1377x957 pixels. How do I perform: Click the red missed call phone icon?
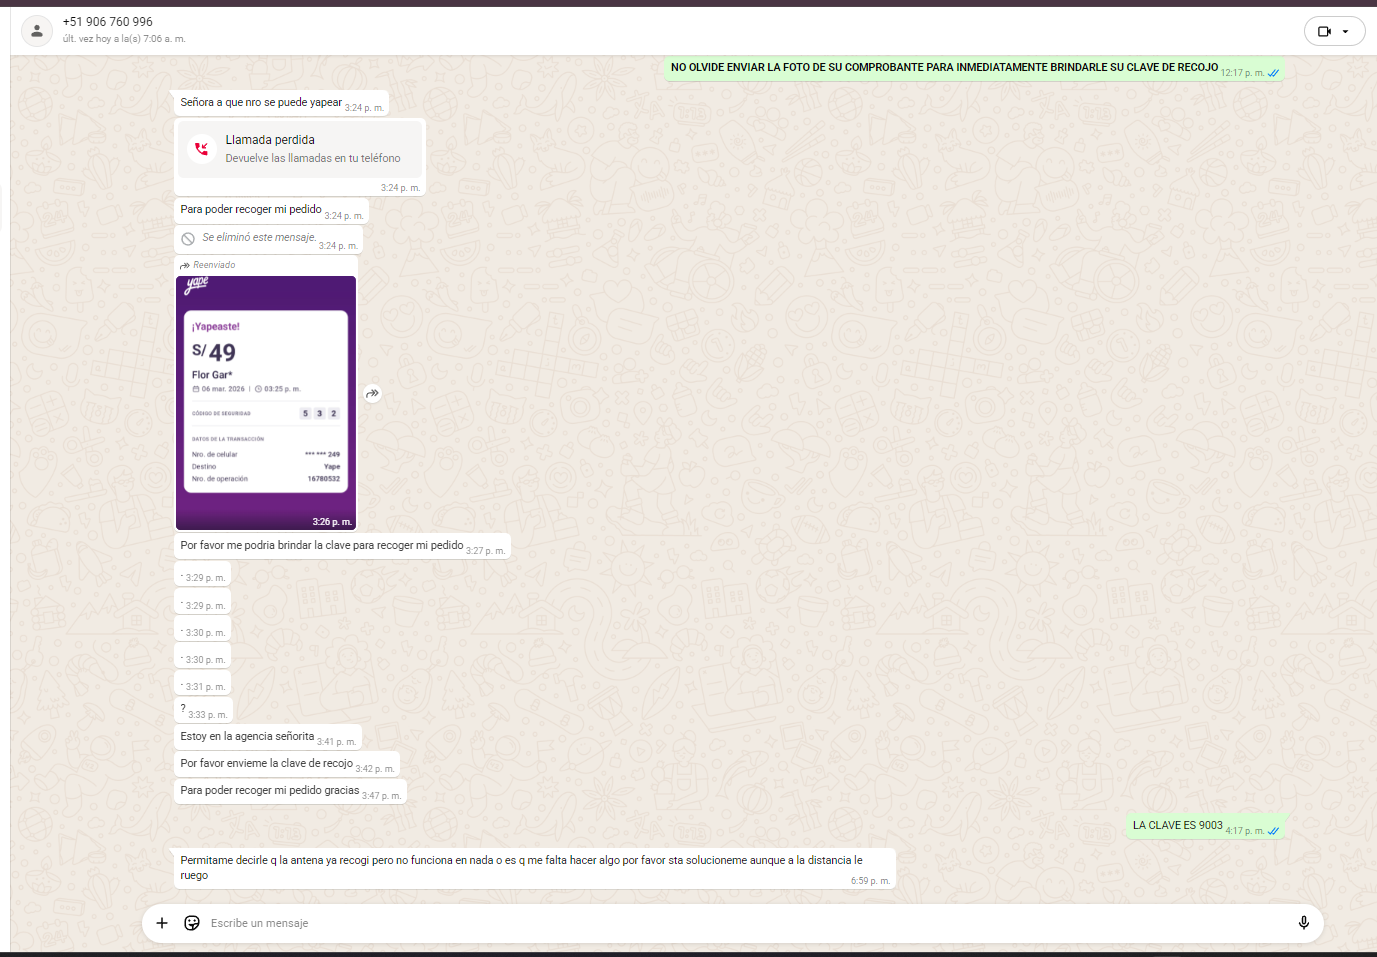[x=202, y=149]
